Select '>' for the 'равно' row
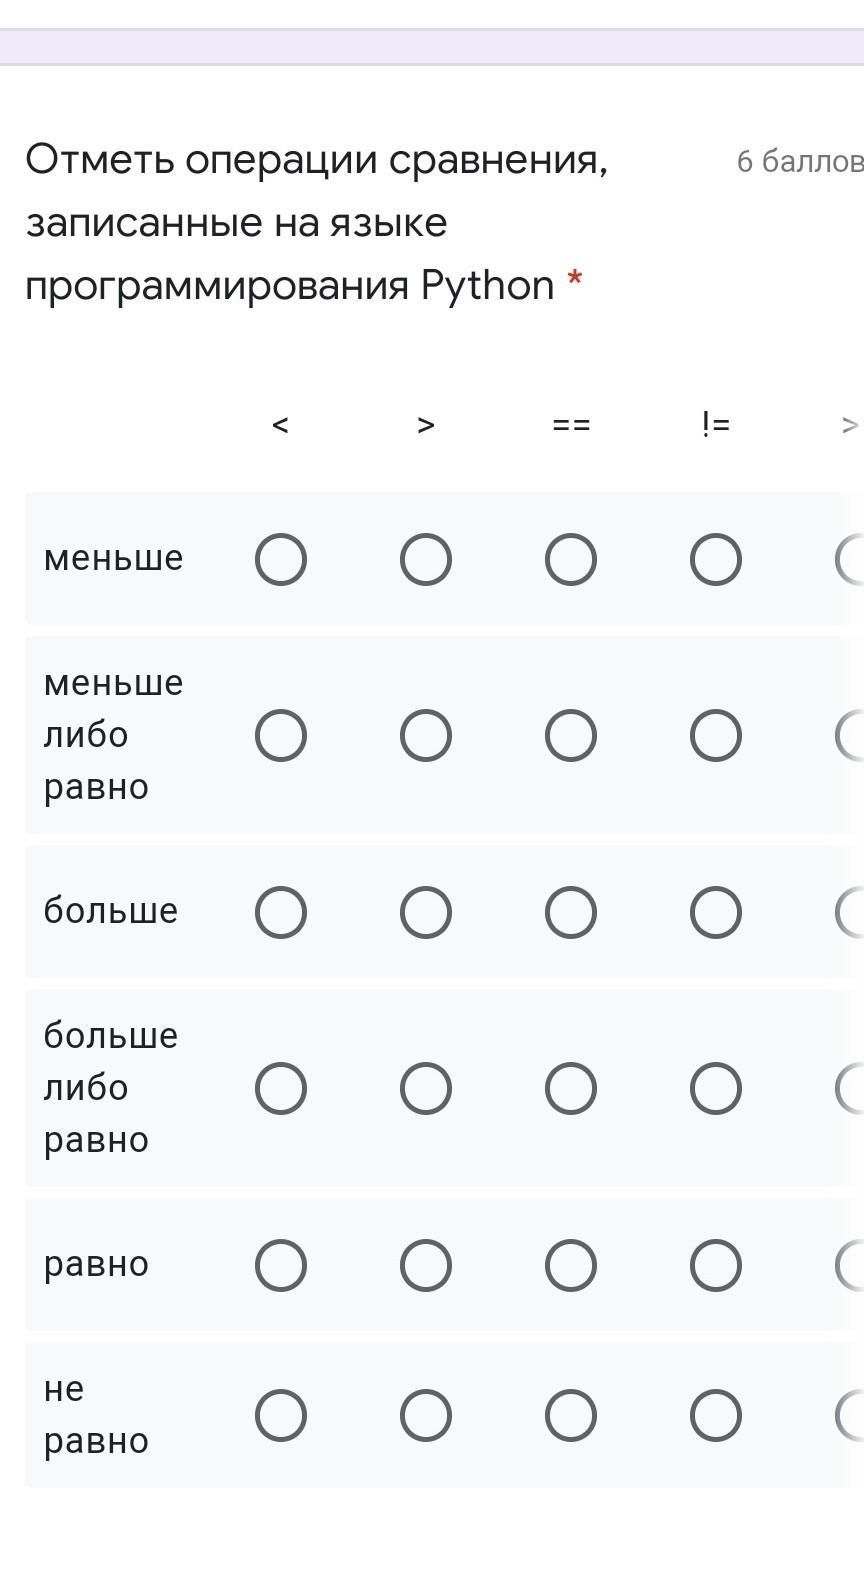This screenshot has width=864, height=1588. pyautogui.click(x=426, y=1265)
